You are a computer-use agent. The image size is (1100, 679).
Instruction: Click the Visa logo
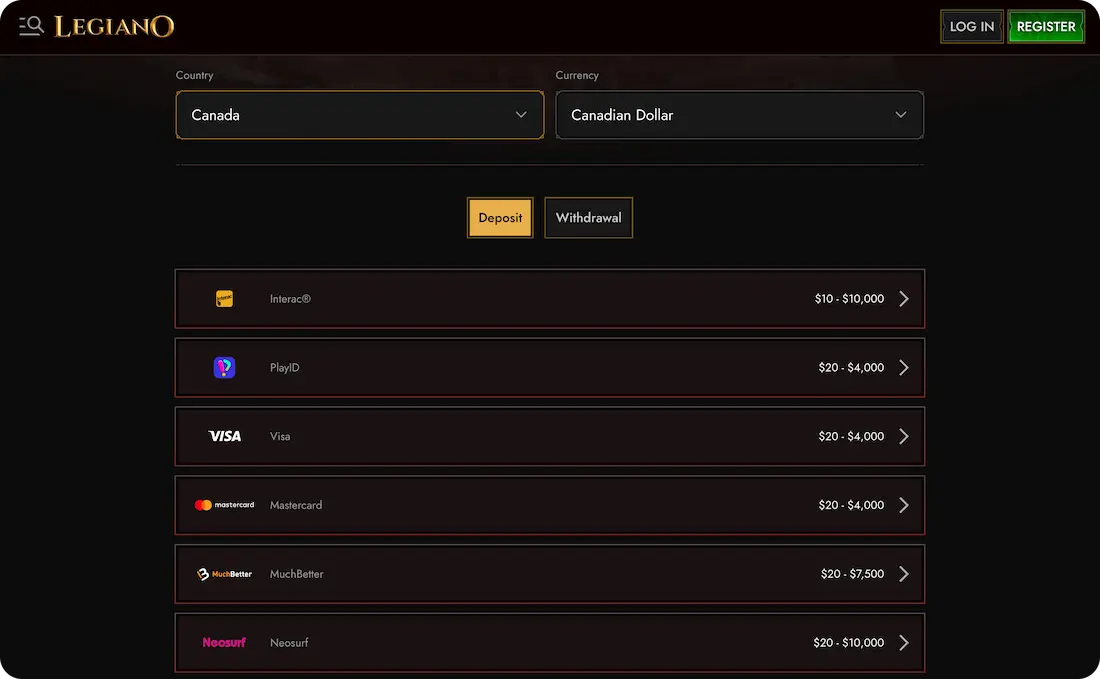click(224, 435)
